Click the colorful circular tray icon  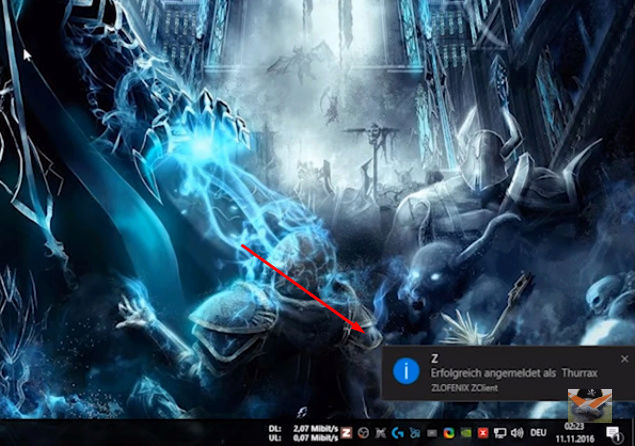[x=449, y=433]
